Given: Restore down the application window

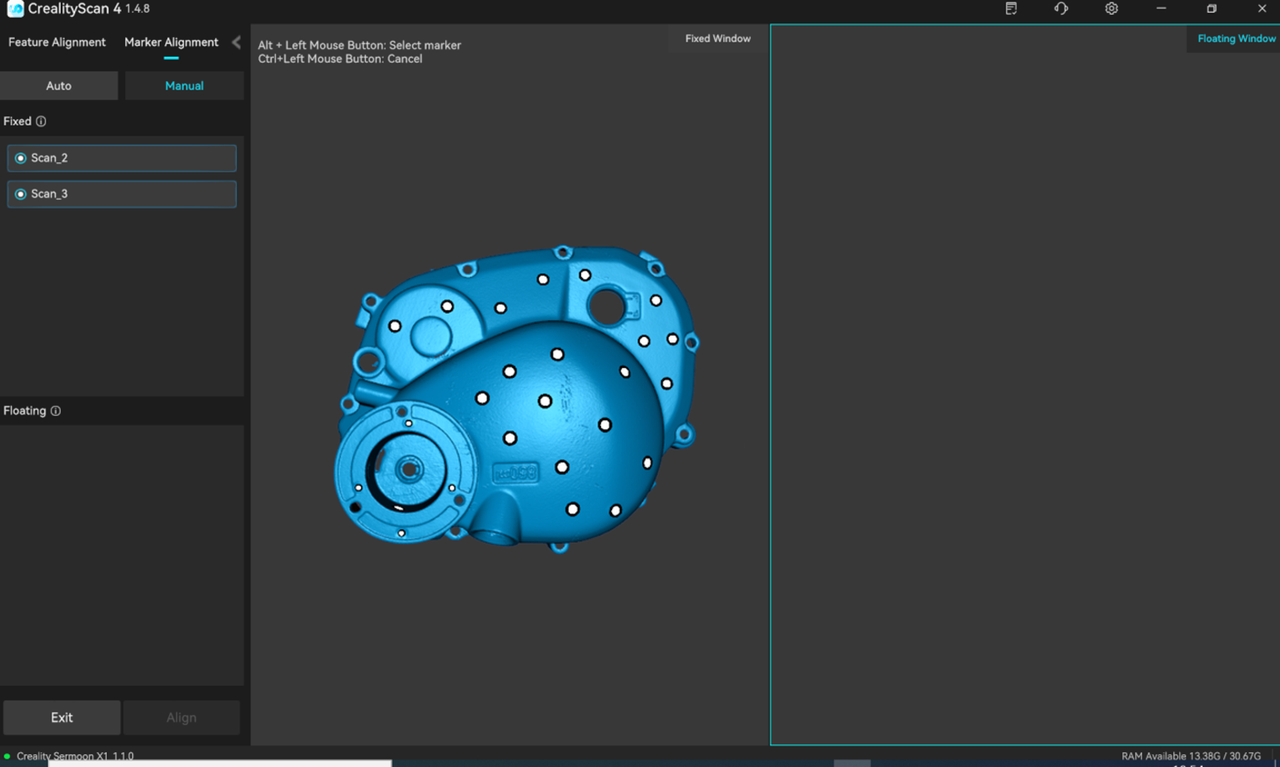Looking at the screenshot, I should coord(1211,9).
